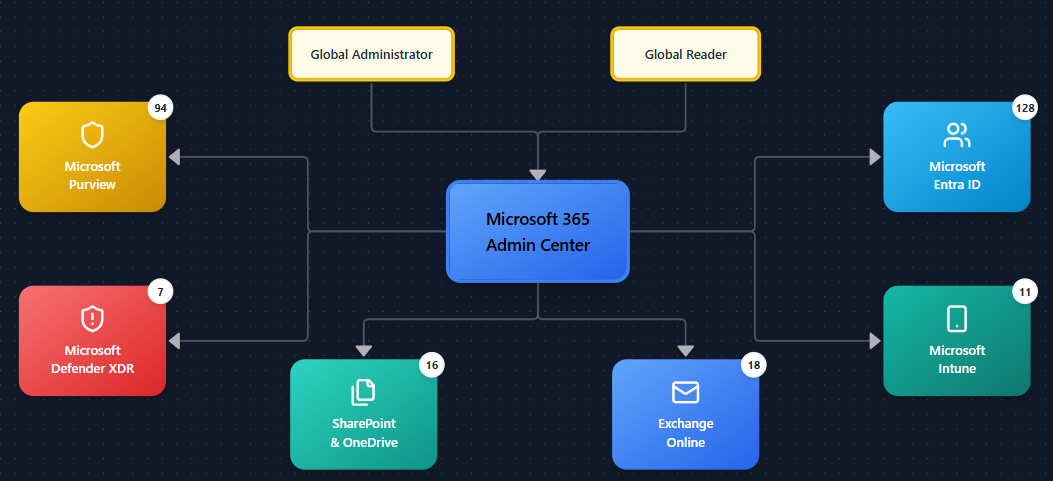Click the 128 badge on Entra ID
Screen dimensions: 1053x481
1024,108
